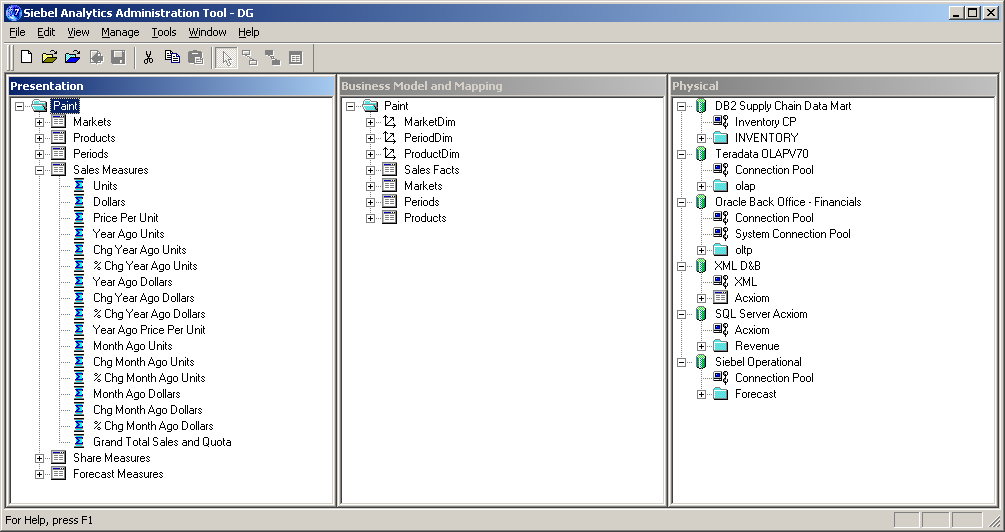Click the INVENTORY schema folder icon
The width and height of the screenshot is (1005, 532).
coord(721,138)
